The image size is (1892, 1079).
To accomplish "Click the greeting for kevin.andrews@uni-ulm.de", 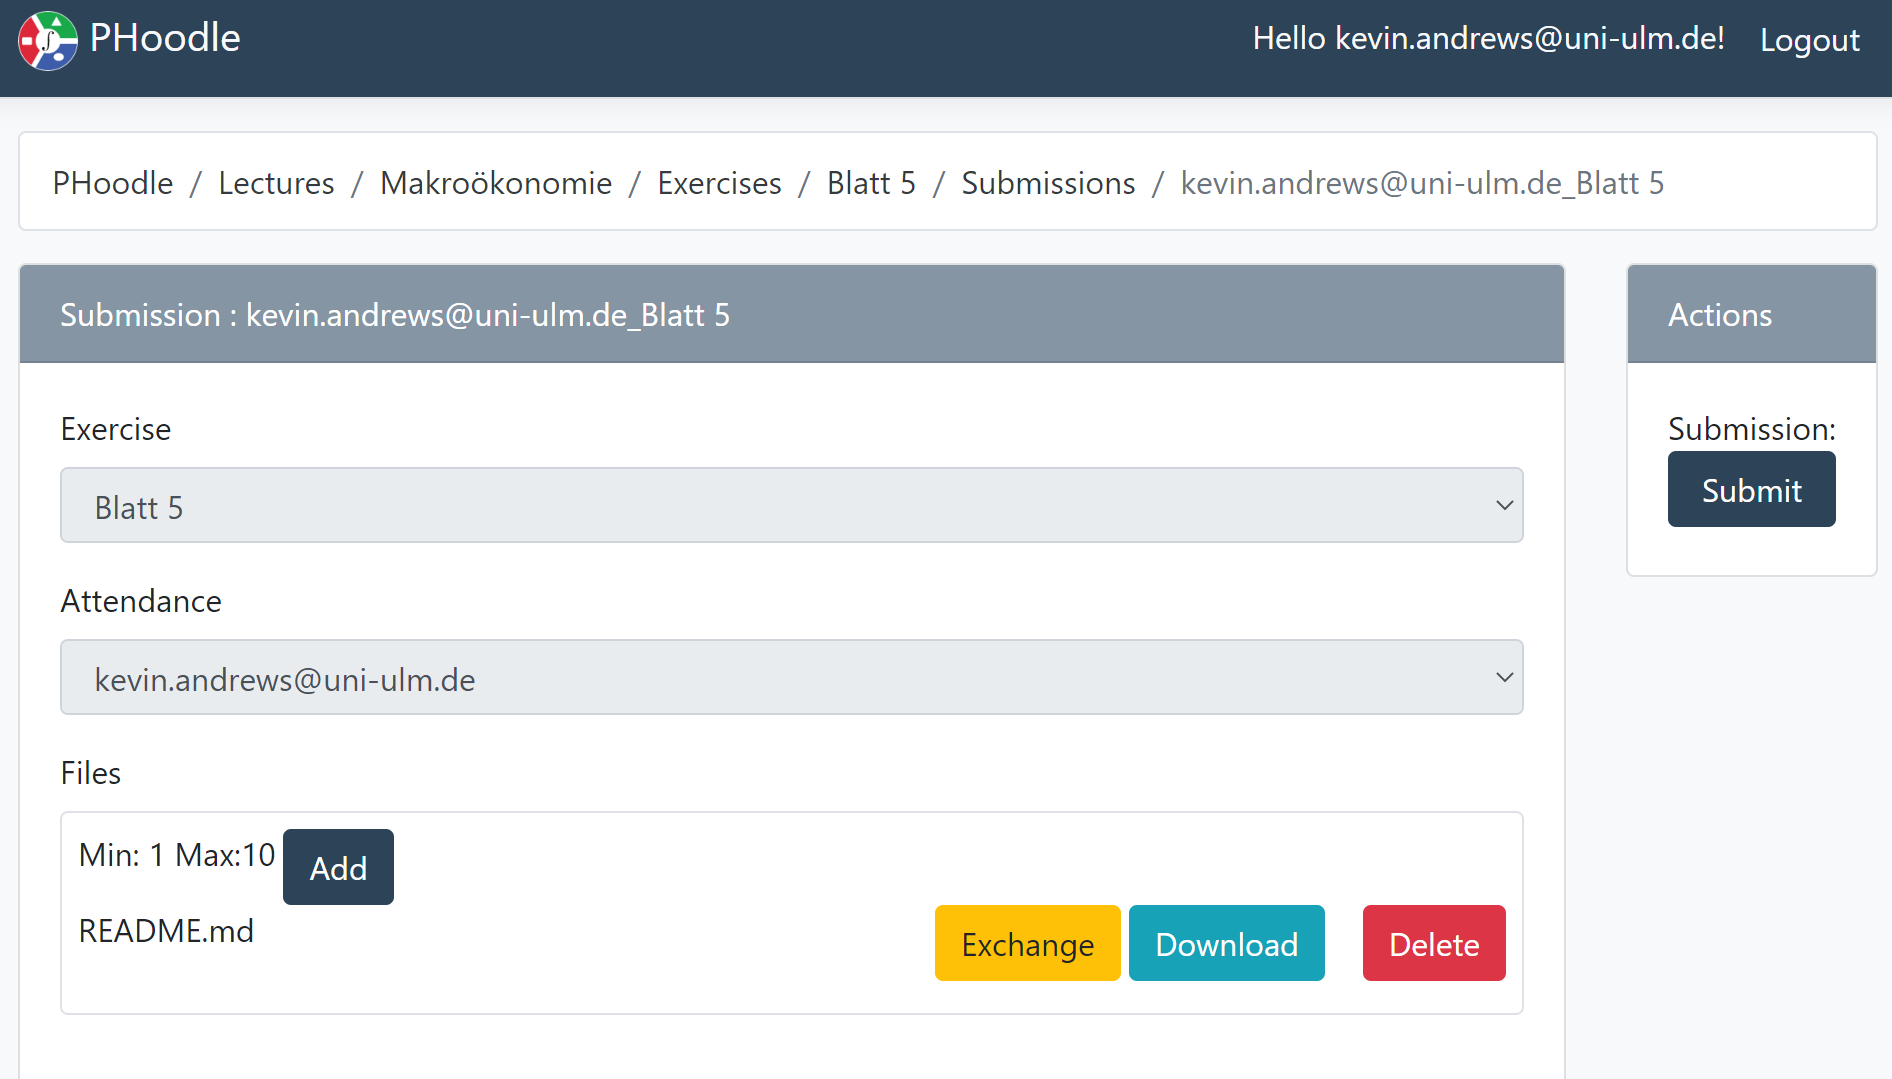I will 1488,38.
